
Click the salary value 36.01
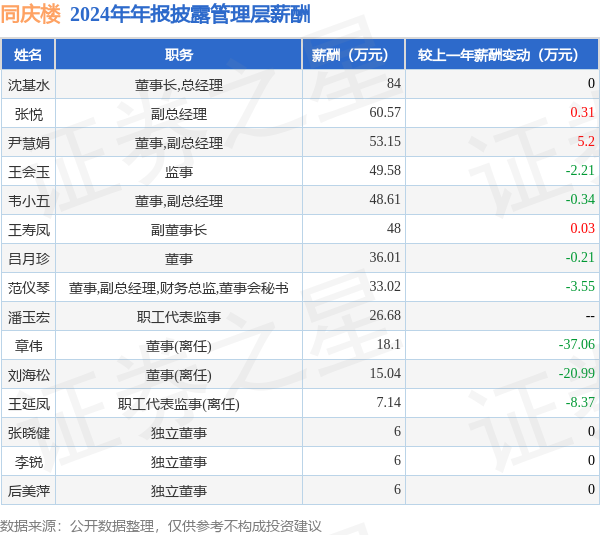(x=385, y=258)
